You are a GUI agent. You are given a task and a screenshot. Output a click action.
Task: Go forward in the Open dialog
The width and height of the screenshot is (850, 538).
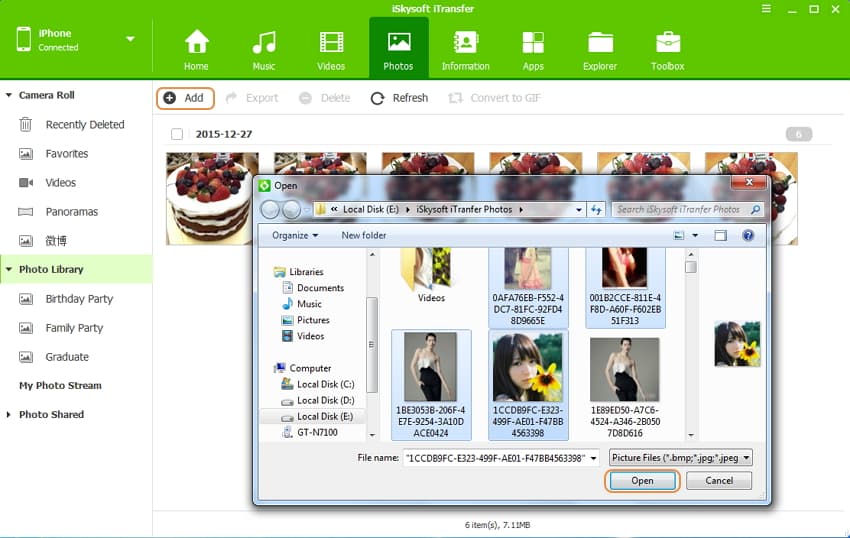[291, 209]
